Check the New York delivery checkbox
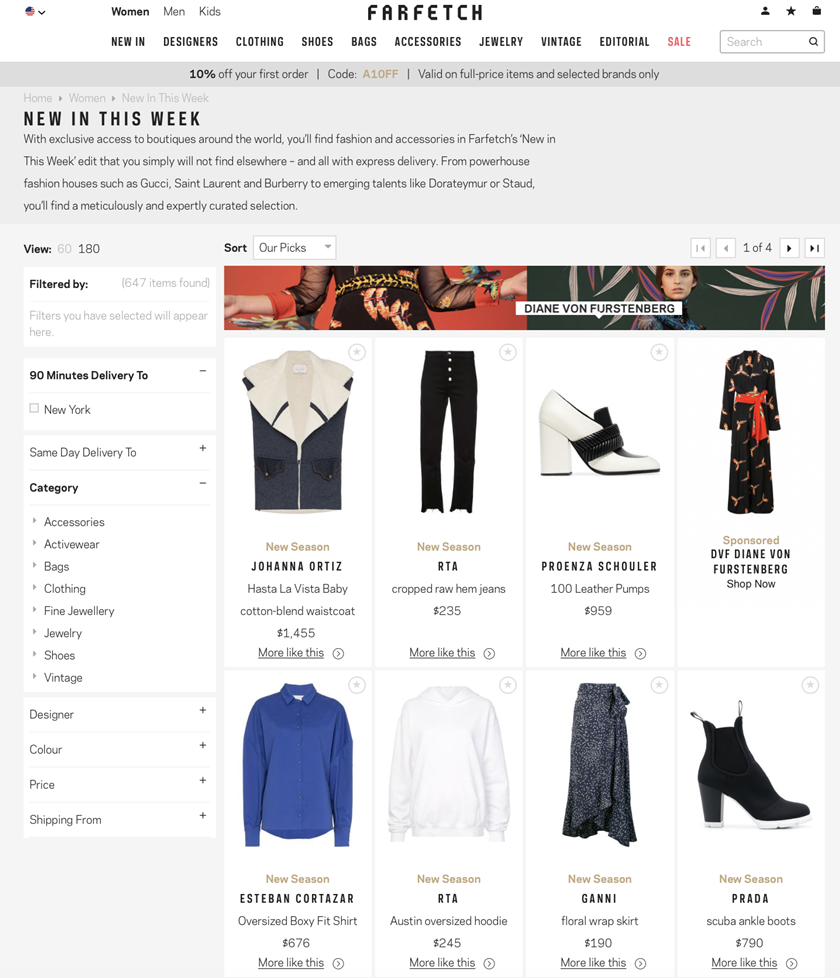840x978 pixels. tap(34, 409)
